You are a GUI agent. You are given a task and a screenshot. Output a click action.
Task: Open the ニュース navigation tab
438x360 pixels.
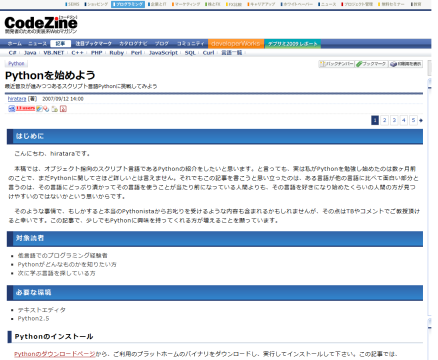(x=37, y=44)
